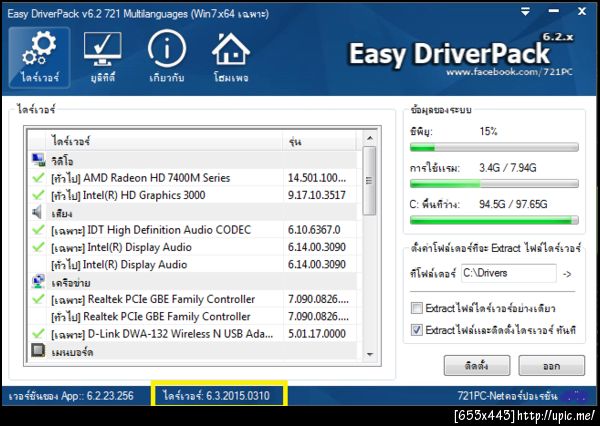
Task: Click the C: free space progress bar
Action: click(494, 220)
